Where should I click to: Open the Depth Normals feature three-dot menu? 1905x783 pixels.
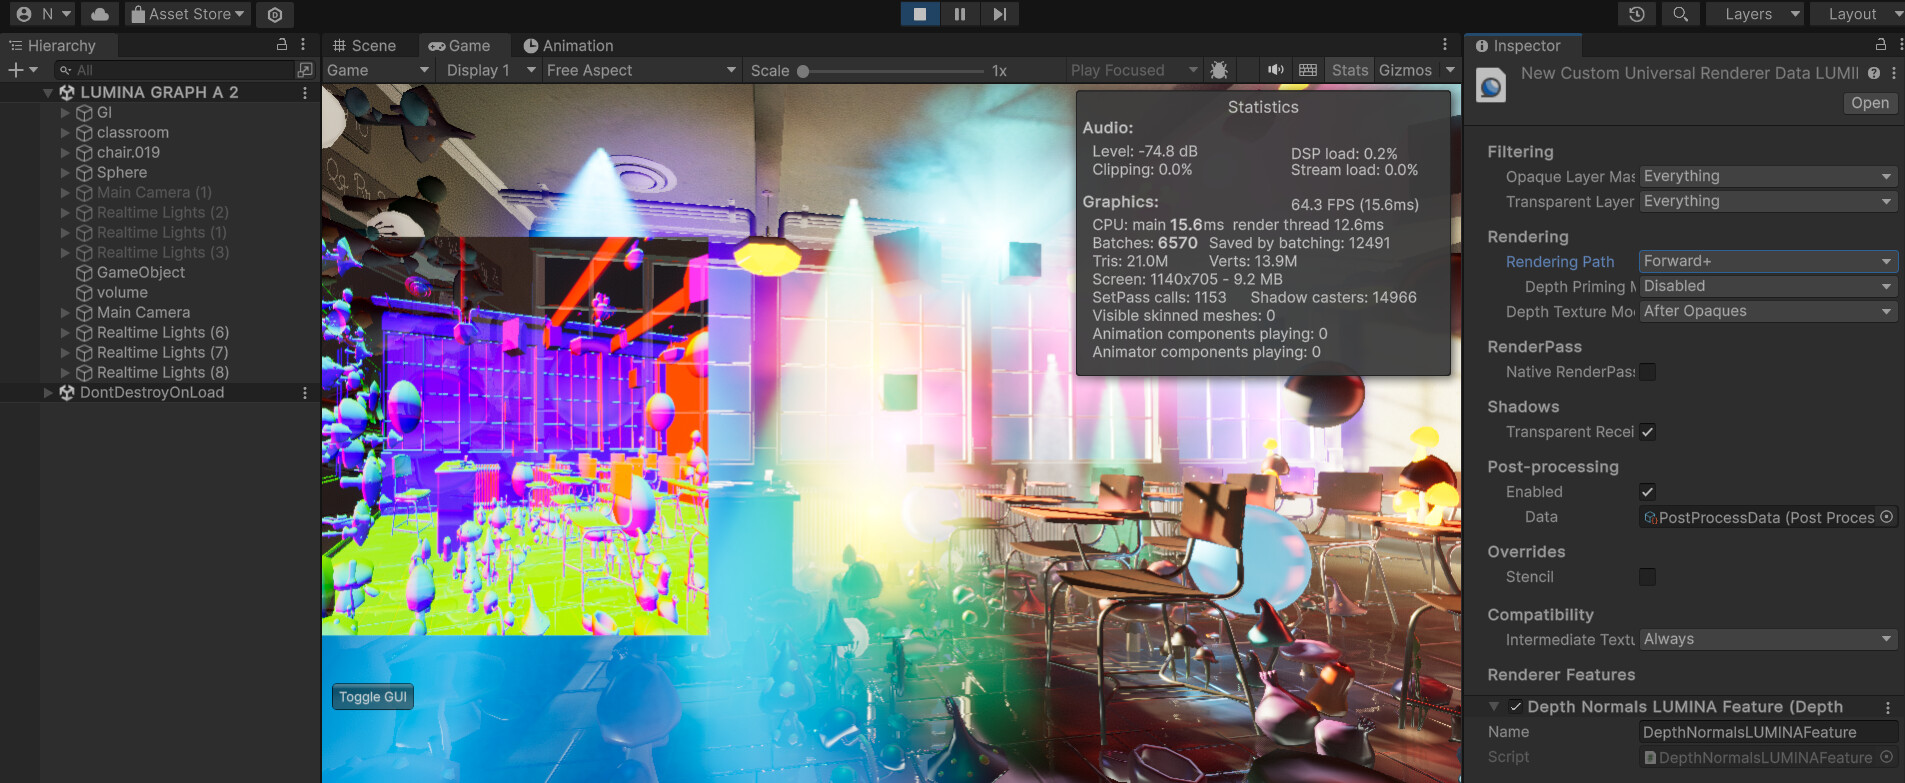tap(1888, 707)
